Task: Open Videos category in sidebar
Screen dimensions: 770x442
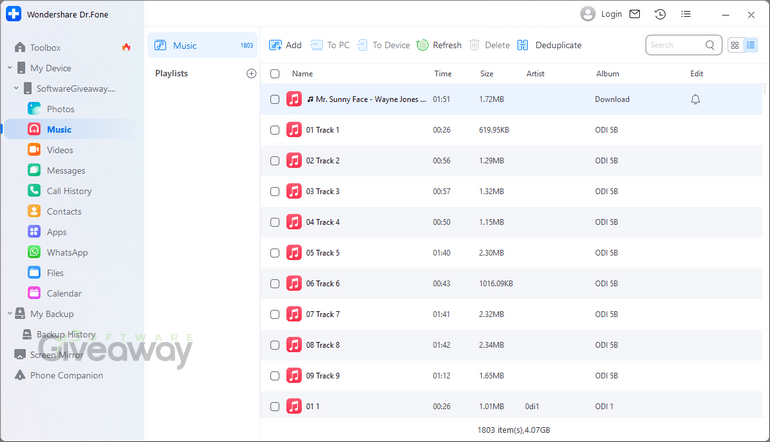Action: click(60, 150)
